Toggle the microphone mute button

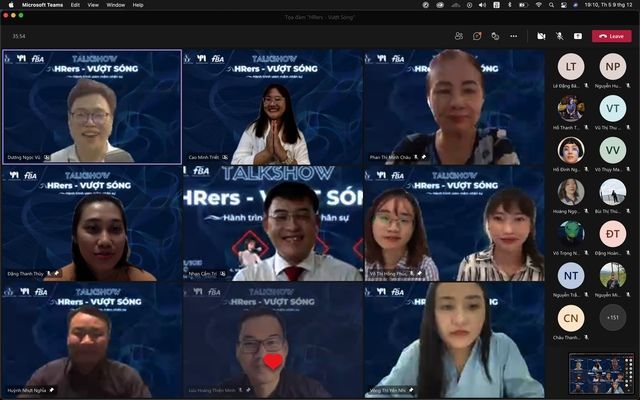pos(559,36)
